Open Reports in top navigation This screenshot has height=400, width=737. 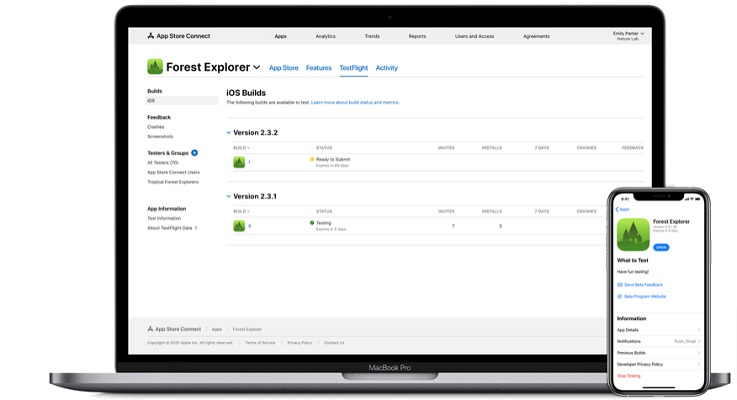click(x=417, y=36)
